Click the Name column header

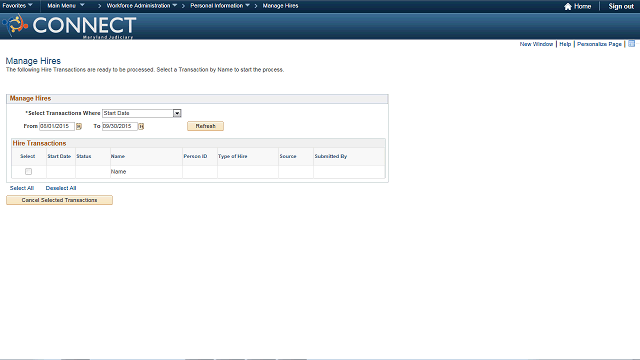118,156
